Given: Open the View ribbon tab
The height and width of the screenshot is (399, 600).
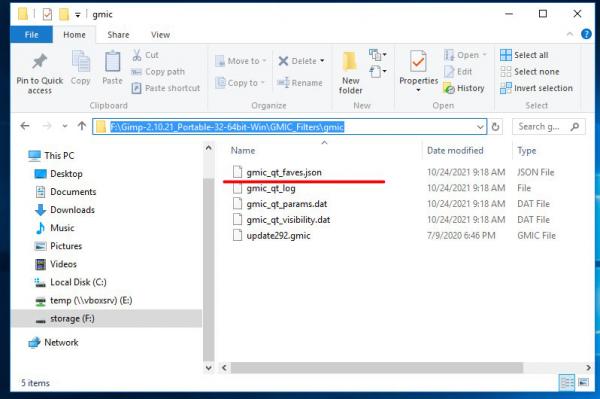Looking at the screenshot, I should tap(160, 35).
